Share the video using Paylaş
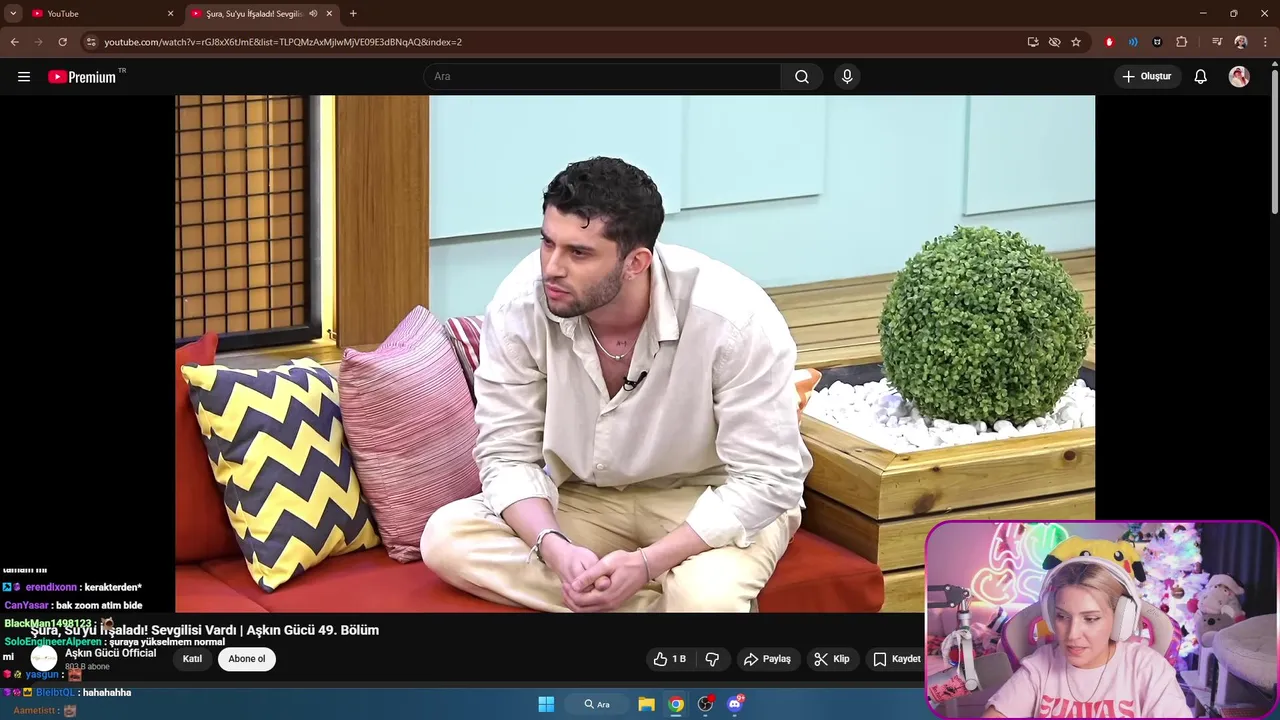 (767, 659)
